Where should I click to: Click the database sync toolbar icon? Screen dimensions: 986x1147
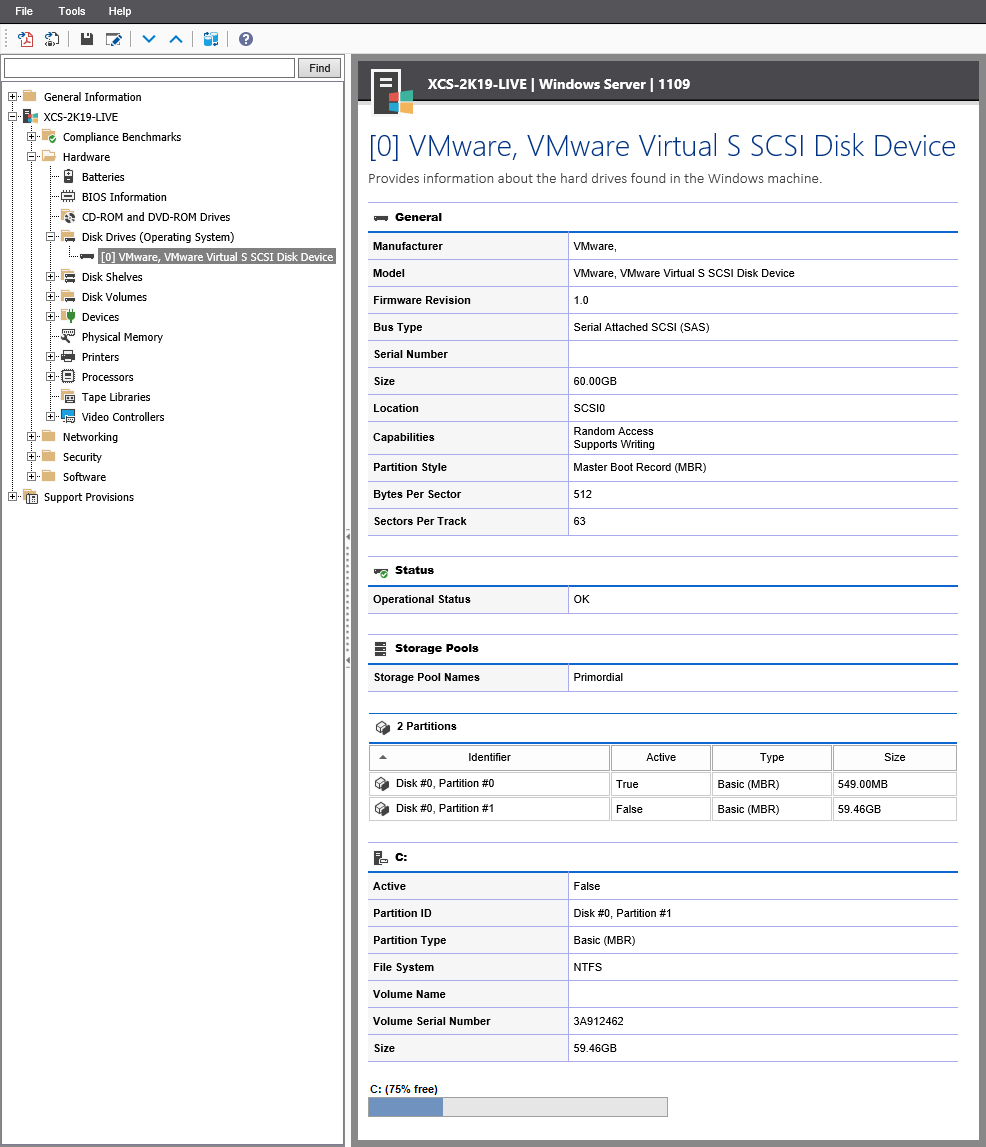(x=211, y=39)
